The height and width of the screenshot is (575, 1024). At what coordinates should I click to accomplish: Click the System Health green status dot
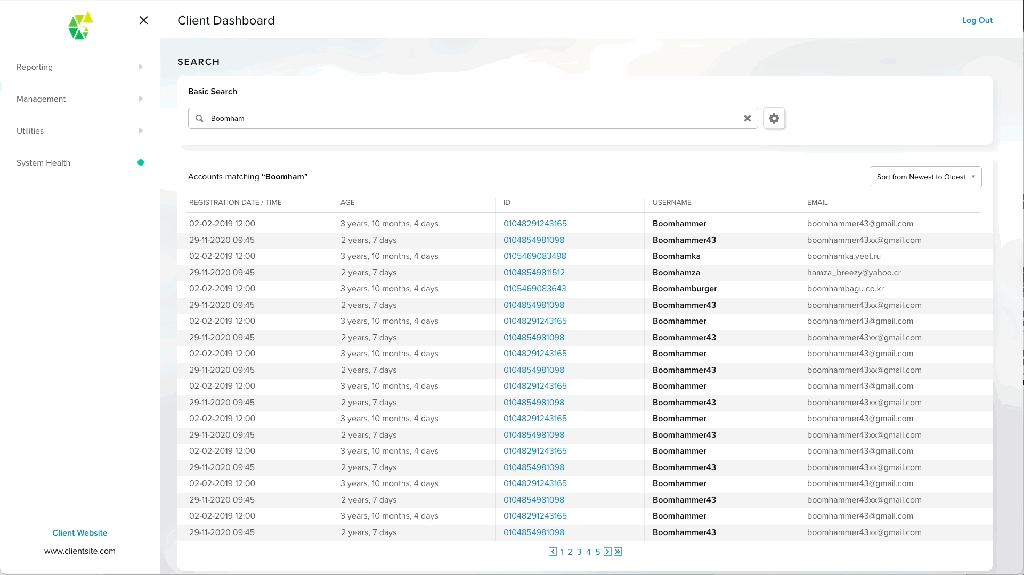pyautogui.click(x=140, y=162)
